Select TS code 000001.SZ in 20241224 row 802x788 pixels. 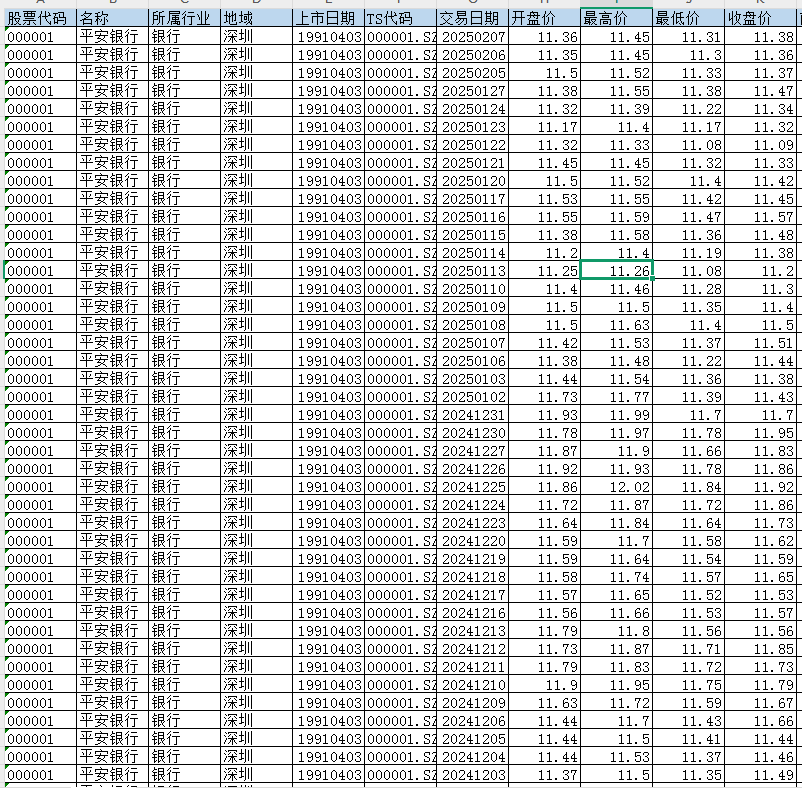(400, 505)
